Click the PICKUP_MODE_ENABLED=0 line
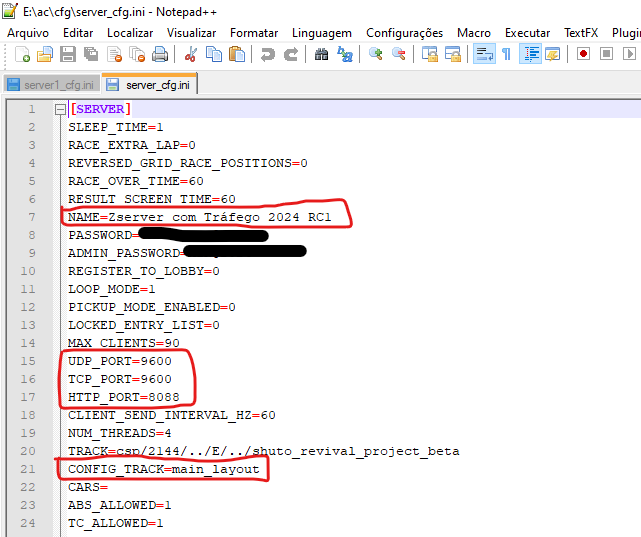Image resolution: width=641 pixels, height=537 pixels. coord(152,307)
